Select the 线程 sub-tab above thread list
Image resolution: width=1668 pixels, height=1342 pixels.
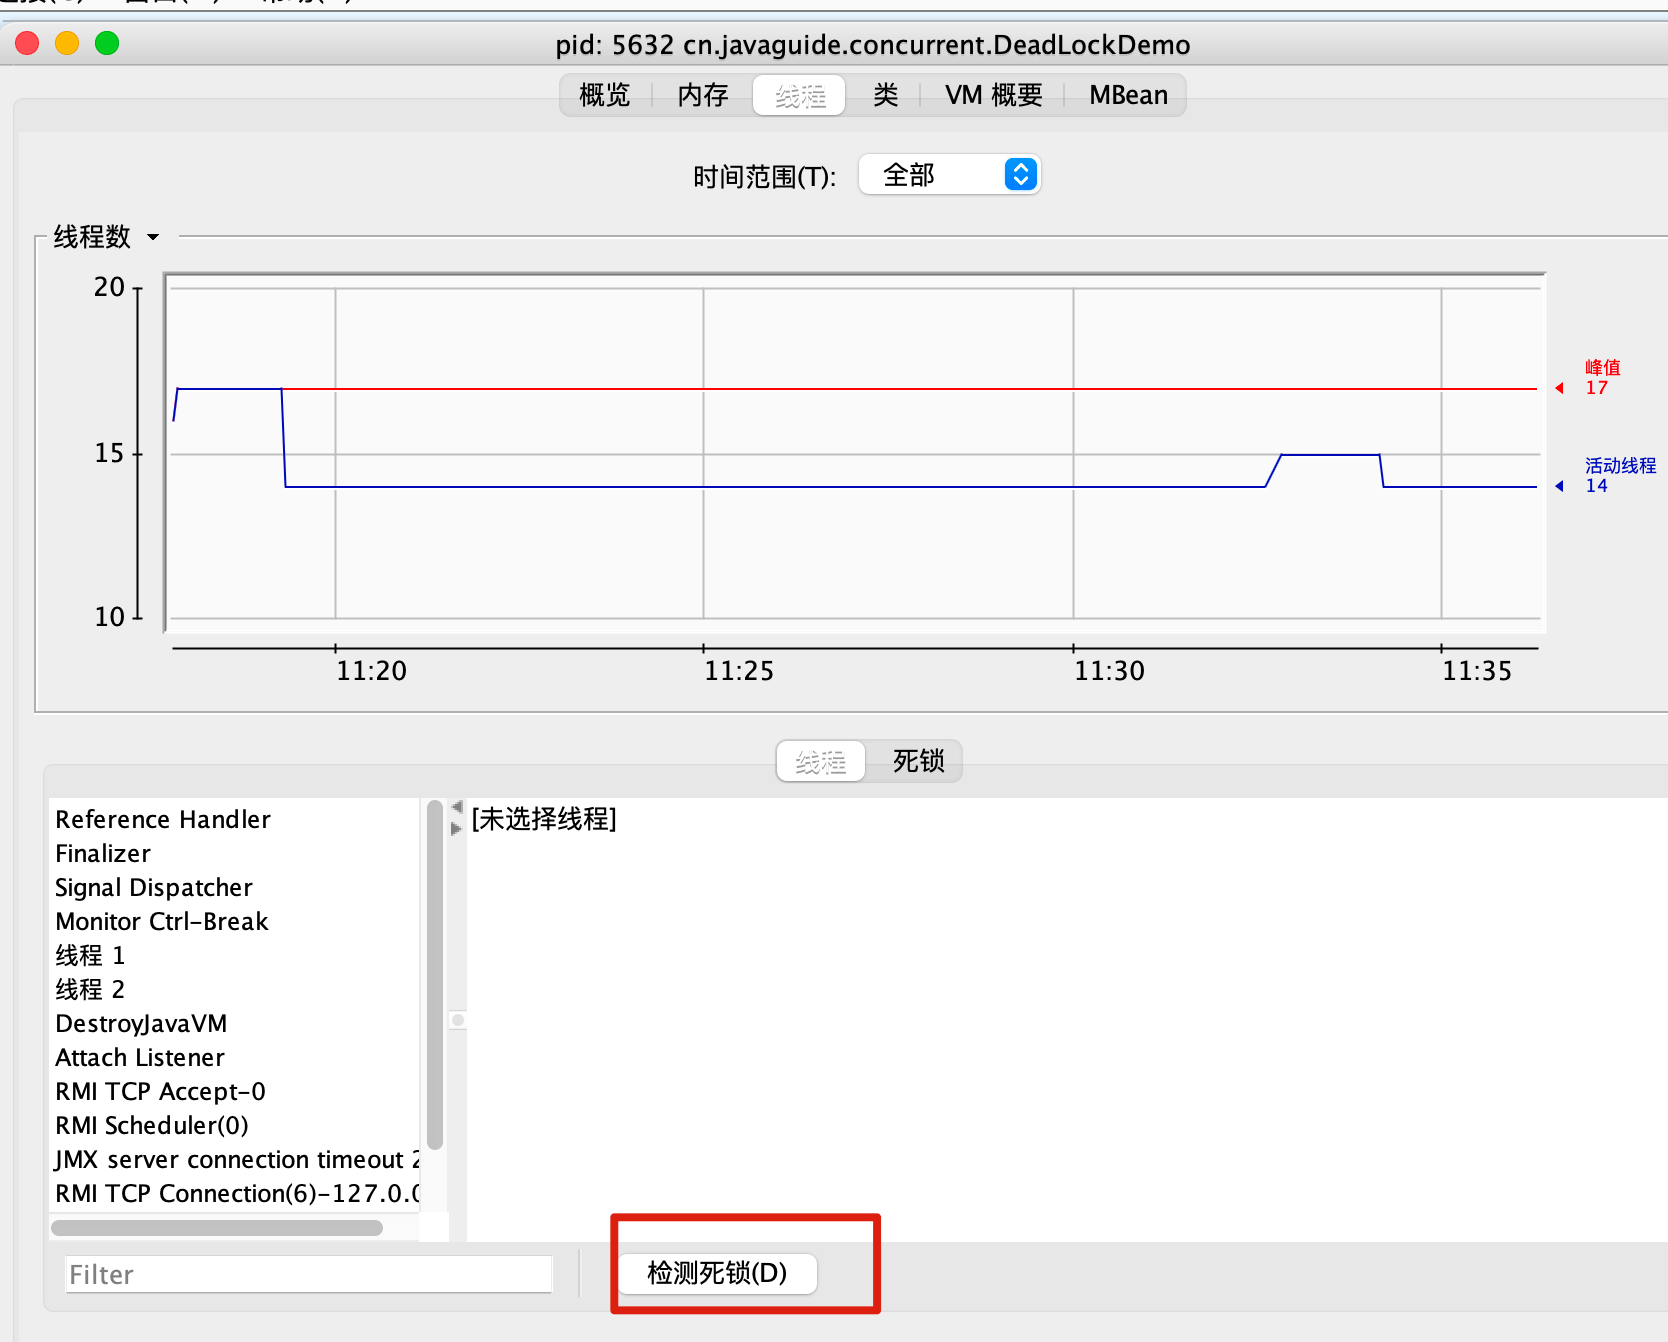click(821, 761)
